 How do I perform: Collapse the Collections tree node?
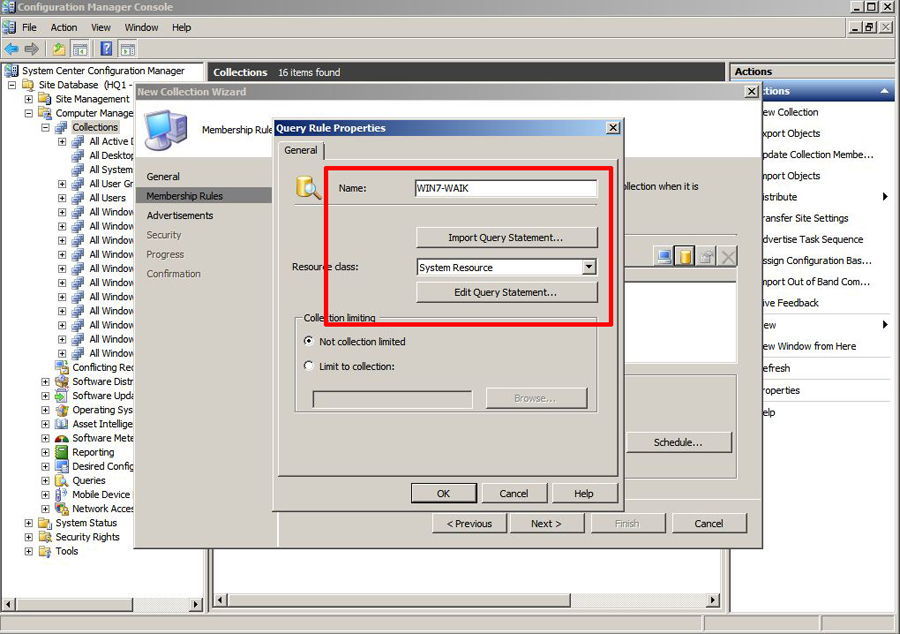coord(45,127)
